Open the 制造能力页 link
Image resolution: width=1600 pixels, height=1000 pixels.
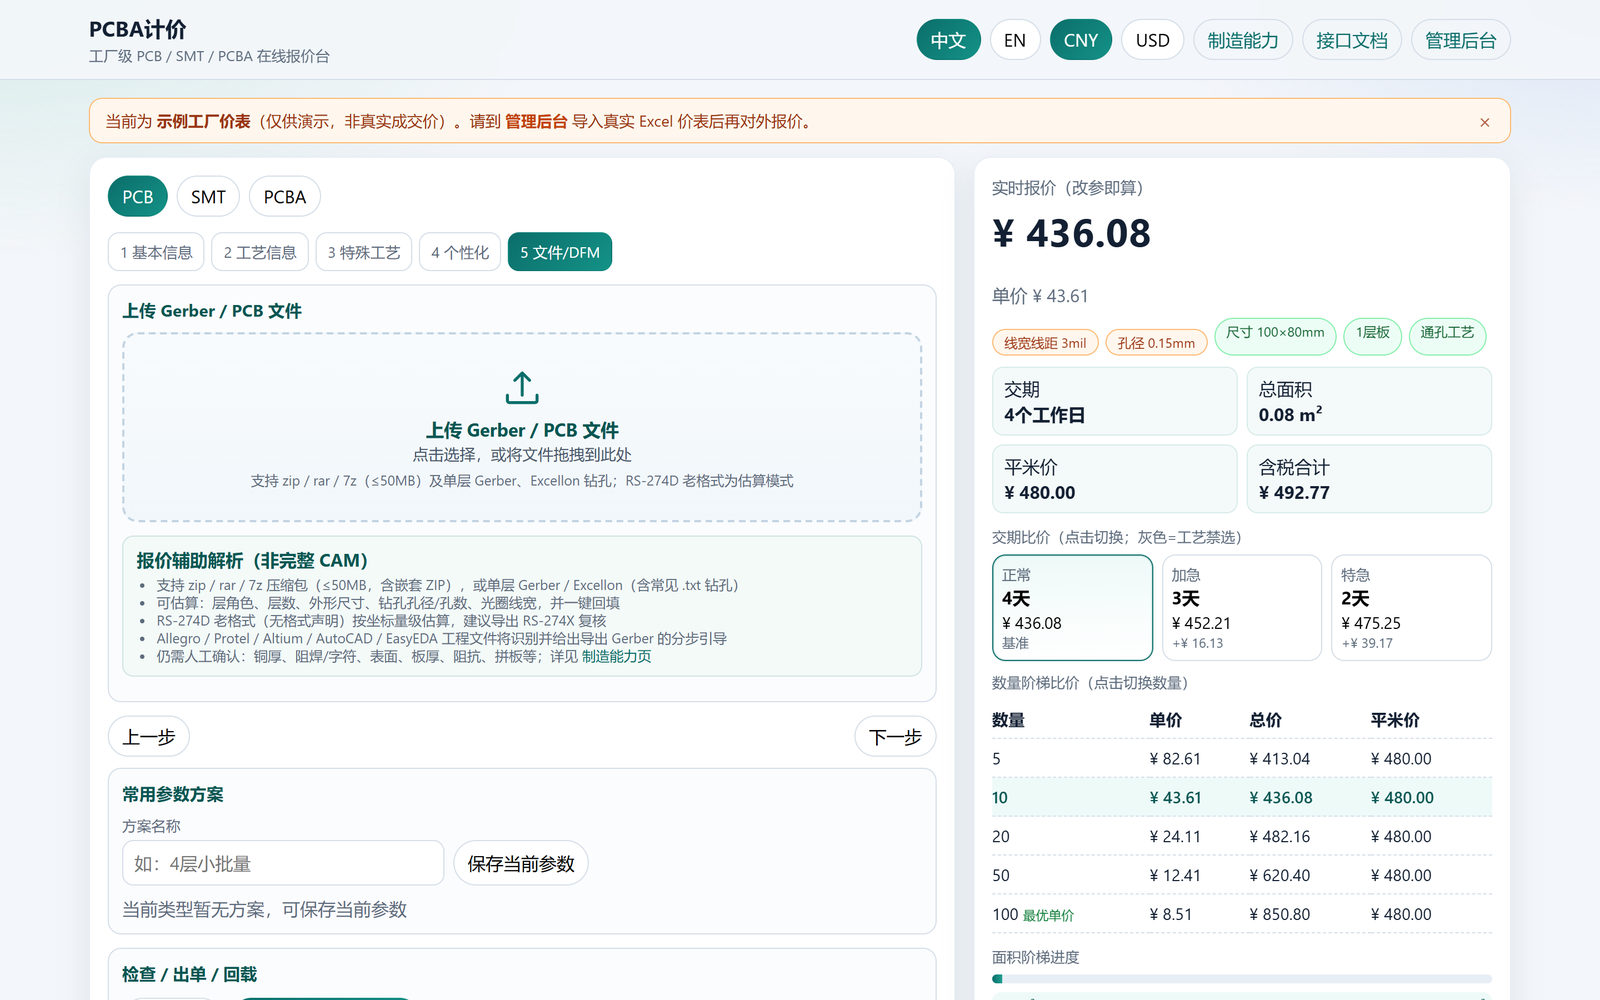[x=616, y=657]
